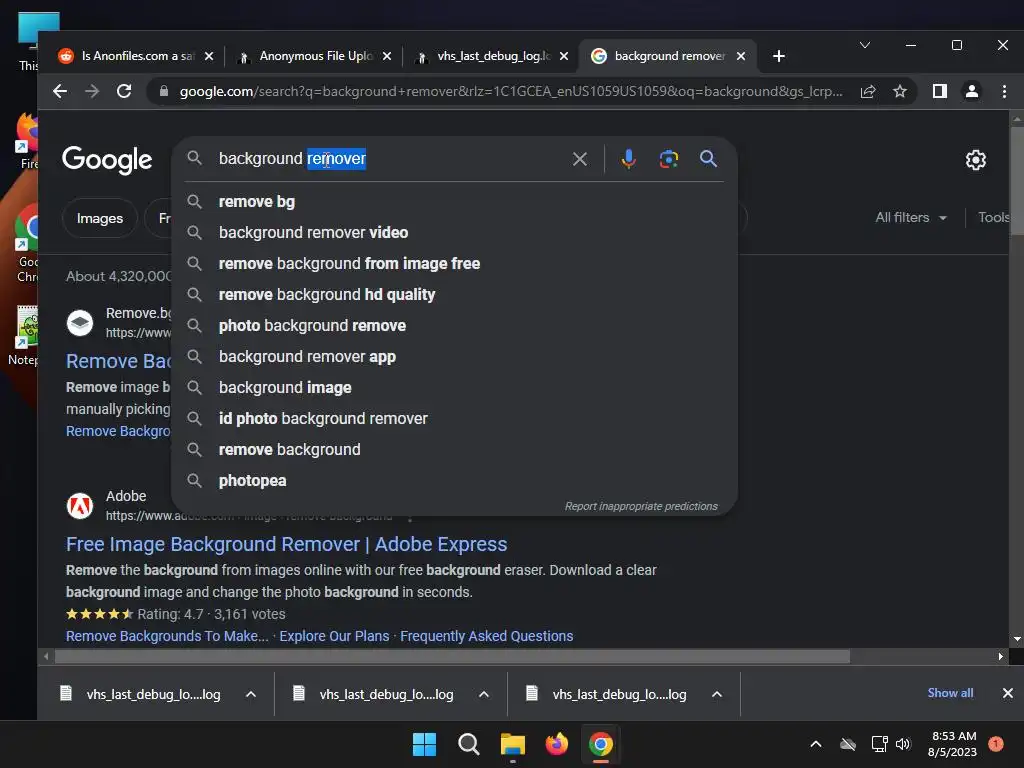Select 'remove background hd quality' suggestion
1024x768 pixels.
[x=454, y=295]
